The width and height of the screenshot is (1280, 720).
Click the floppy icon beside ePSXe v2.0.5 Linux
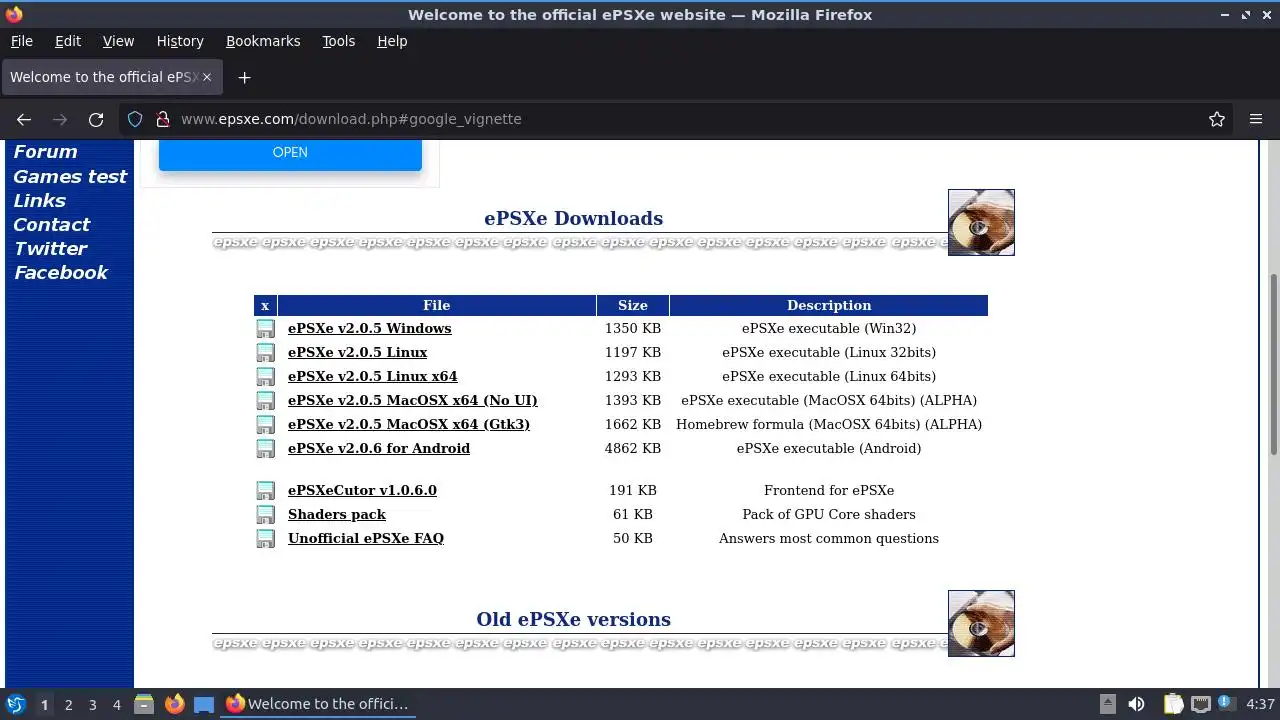[x=265, y=352]
